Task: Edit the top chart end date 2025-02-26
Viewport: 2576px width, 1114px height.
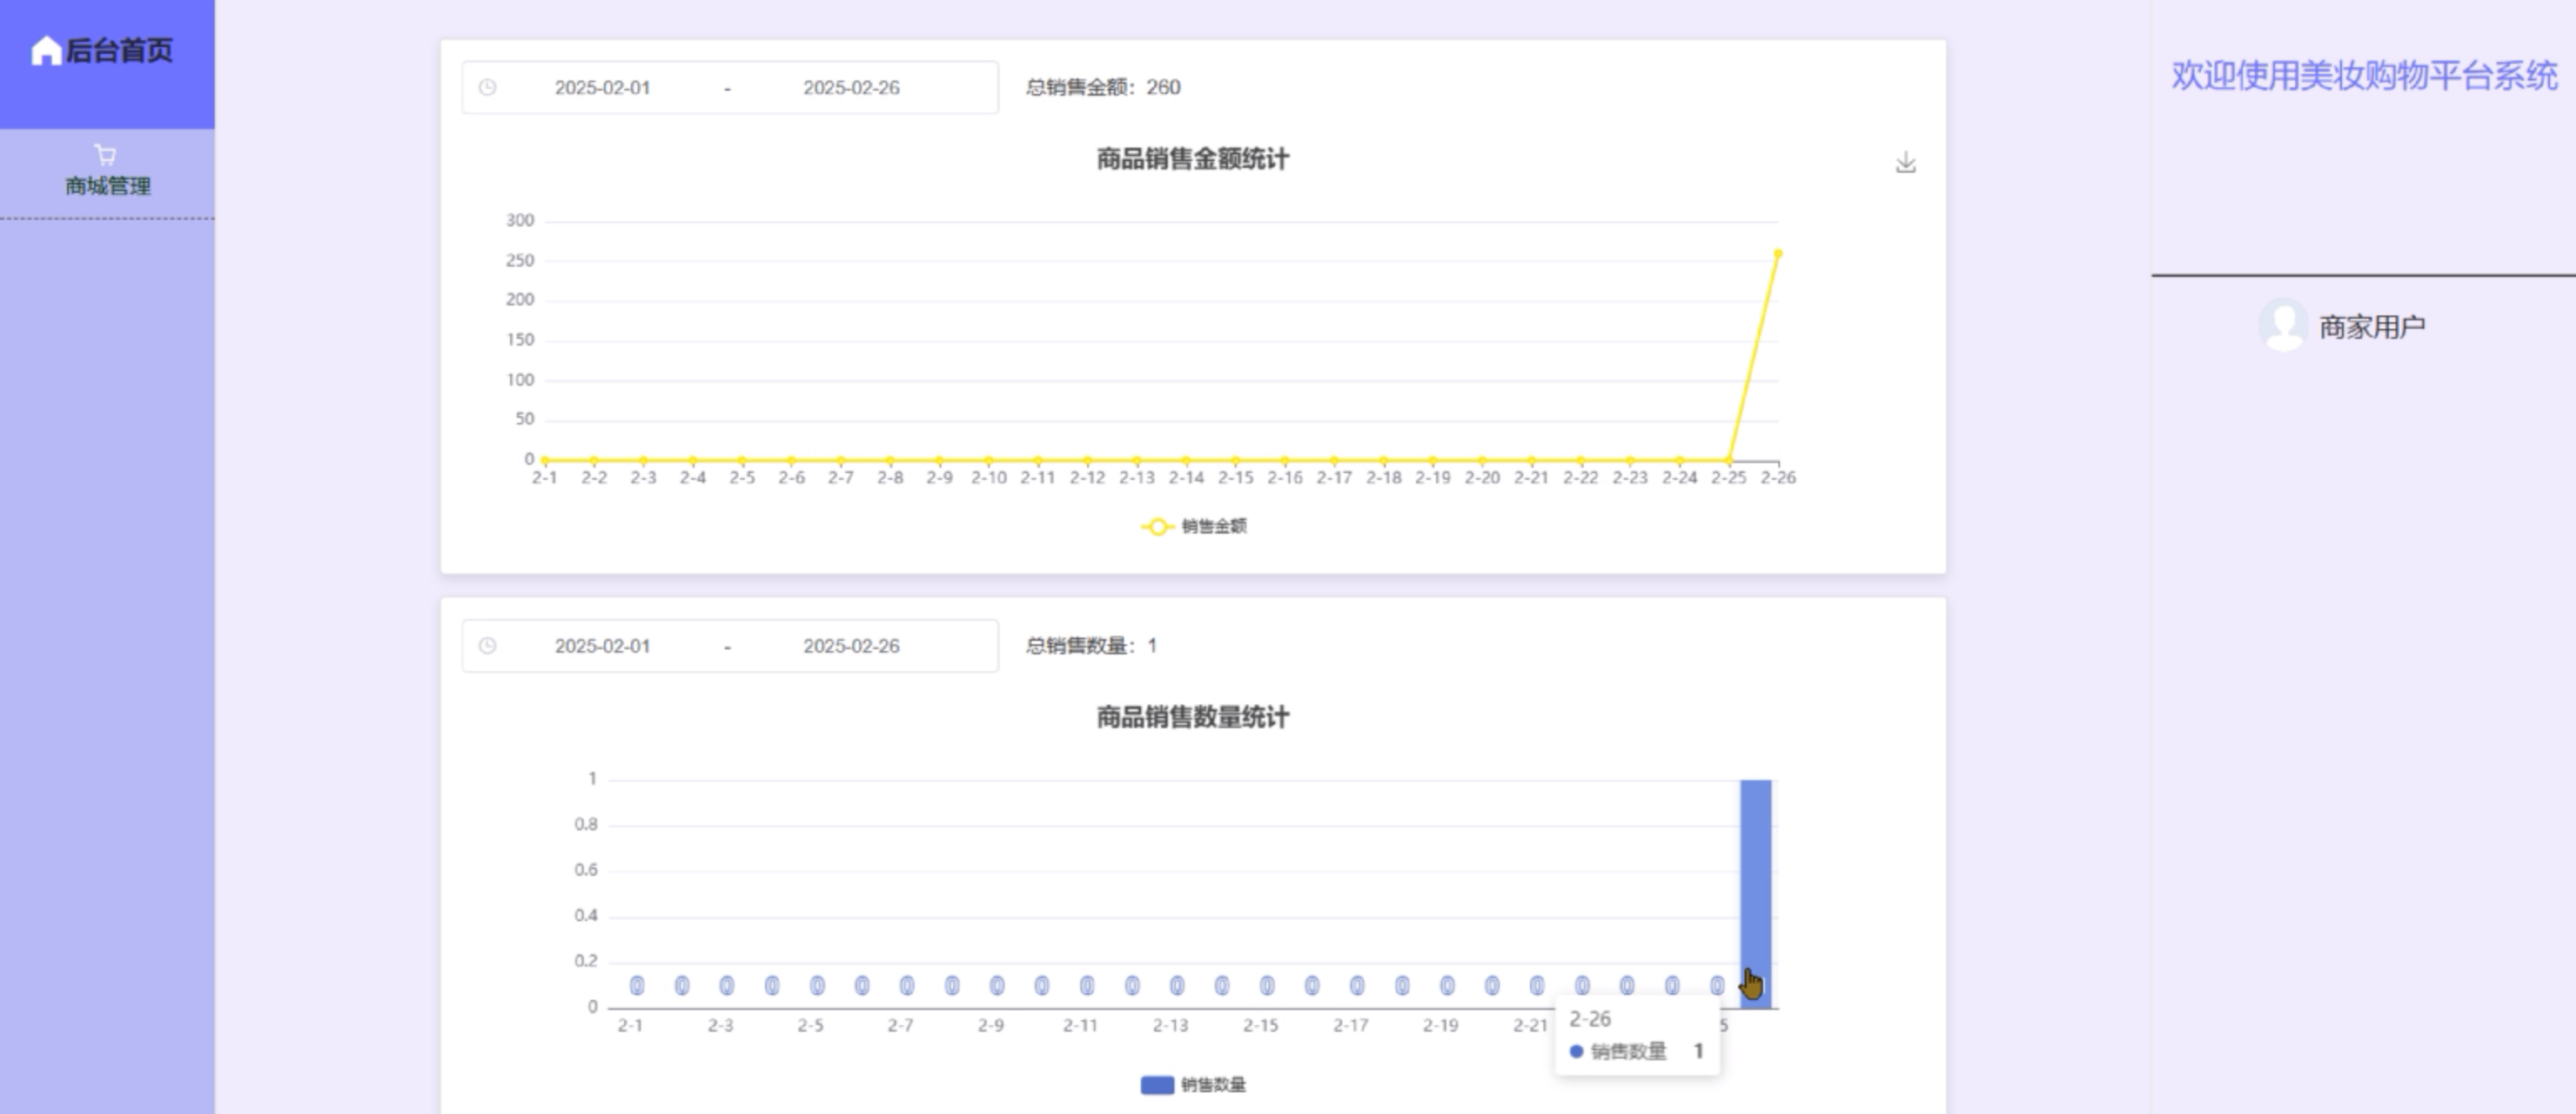Action: point(851,87)
